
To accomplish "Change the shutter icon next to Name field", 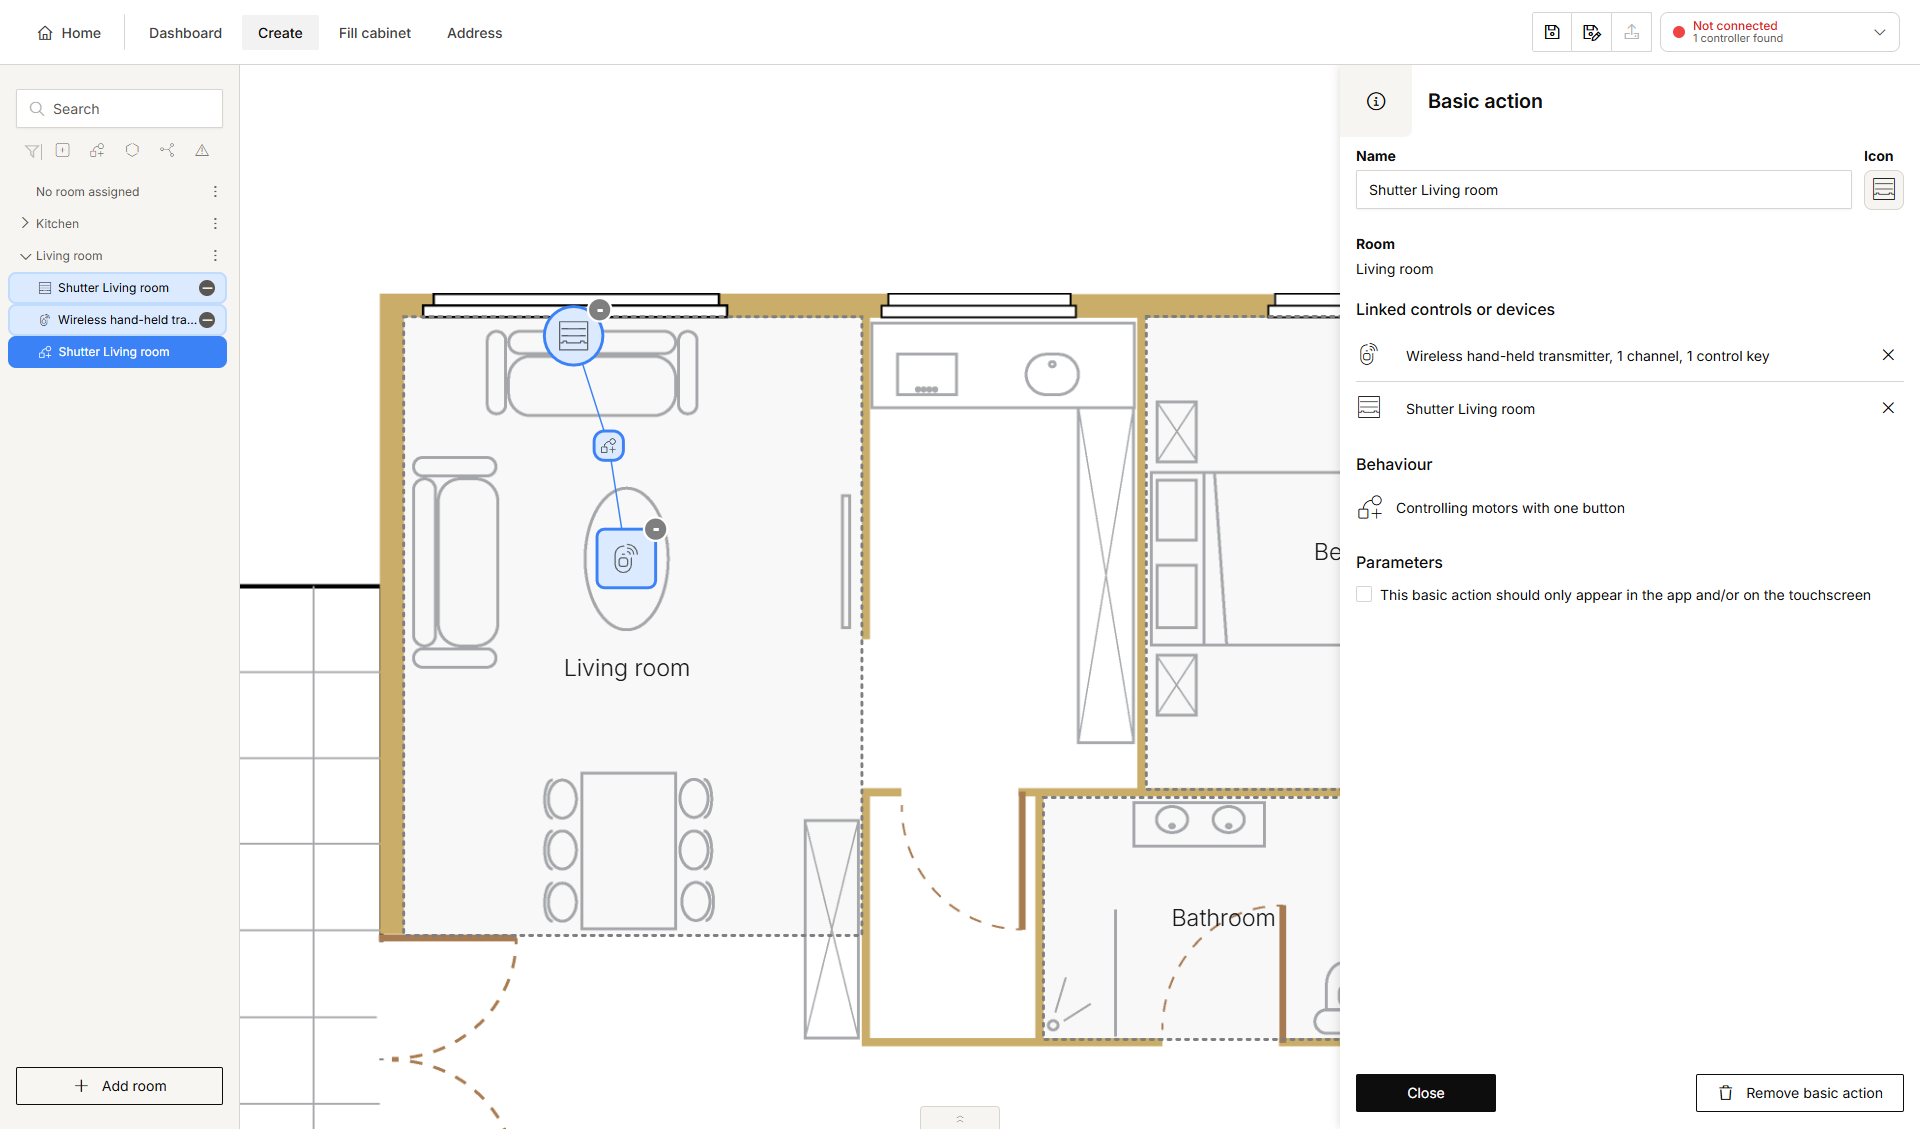I will point(1884,190).
